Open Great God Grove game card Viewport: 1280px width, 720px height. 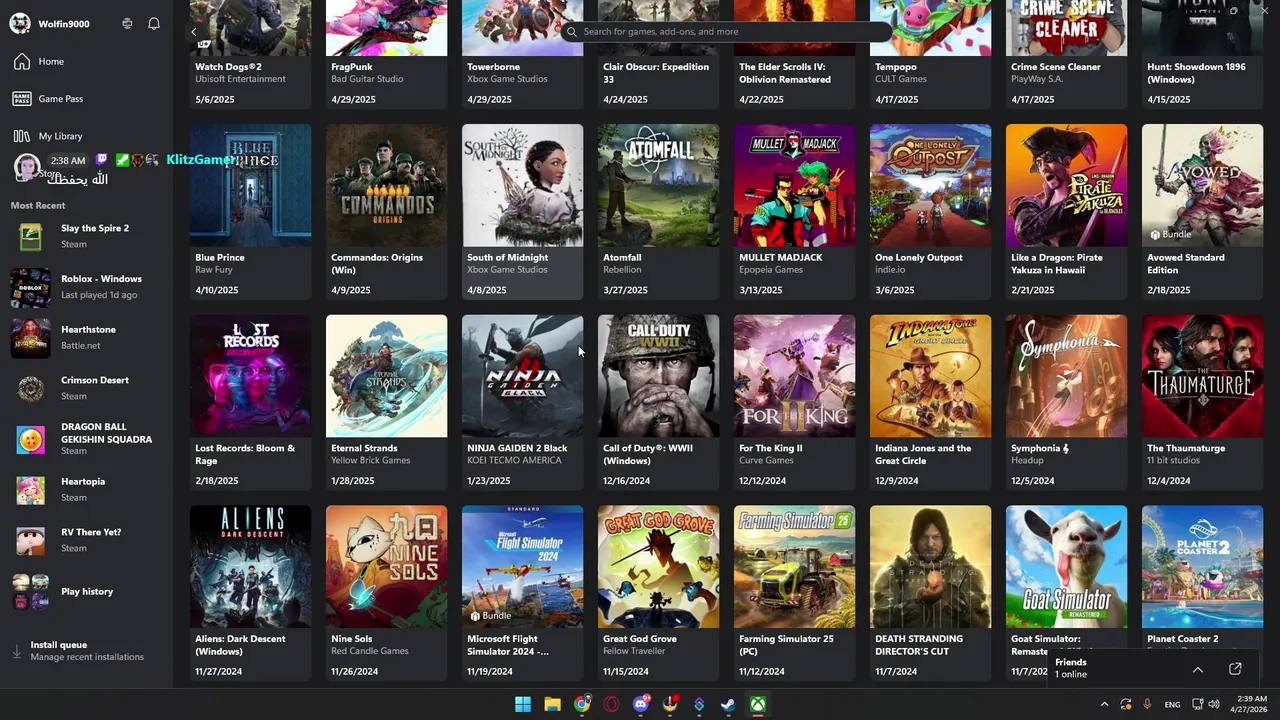click(658, 593)
